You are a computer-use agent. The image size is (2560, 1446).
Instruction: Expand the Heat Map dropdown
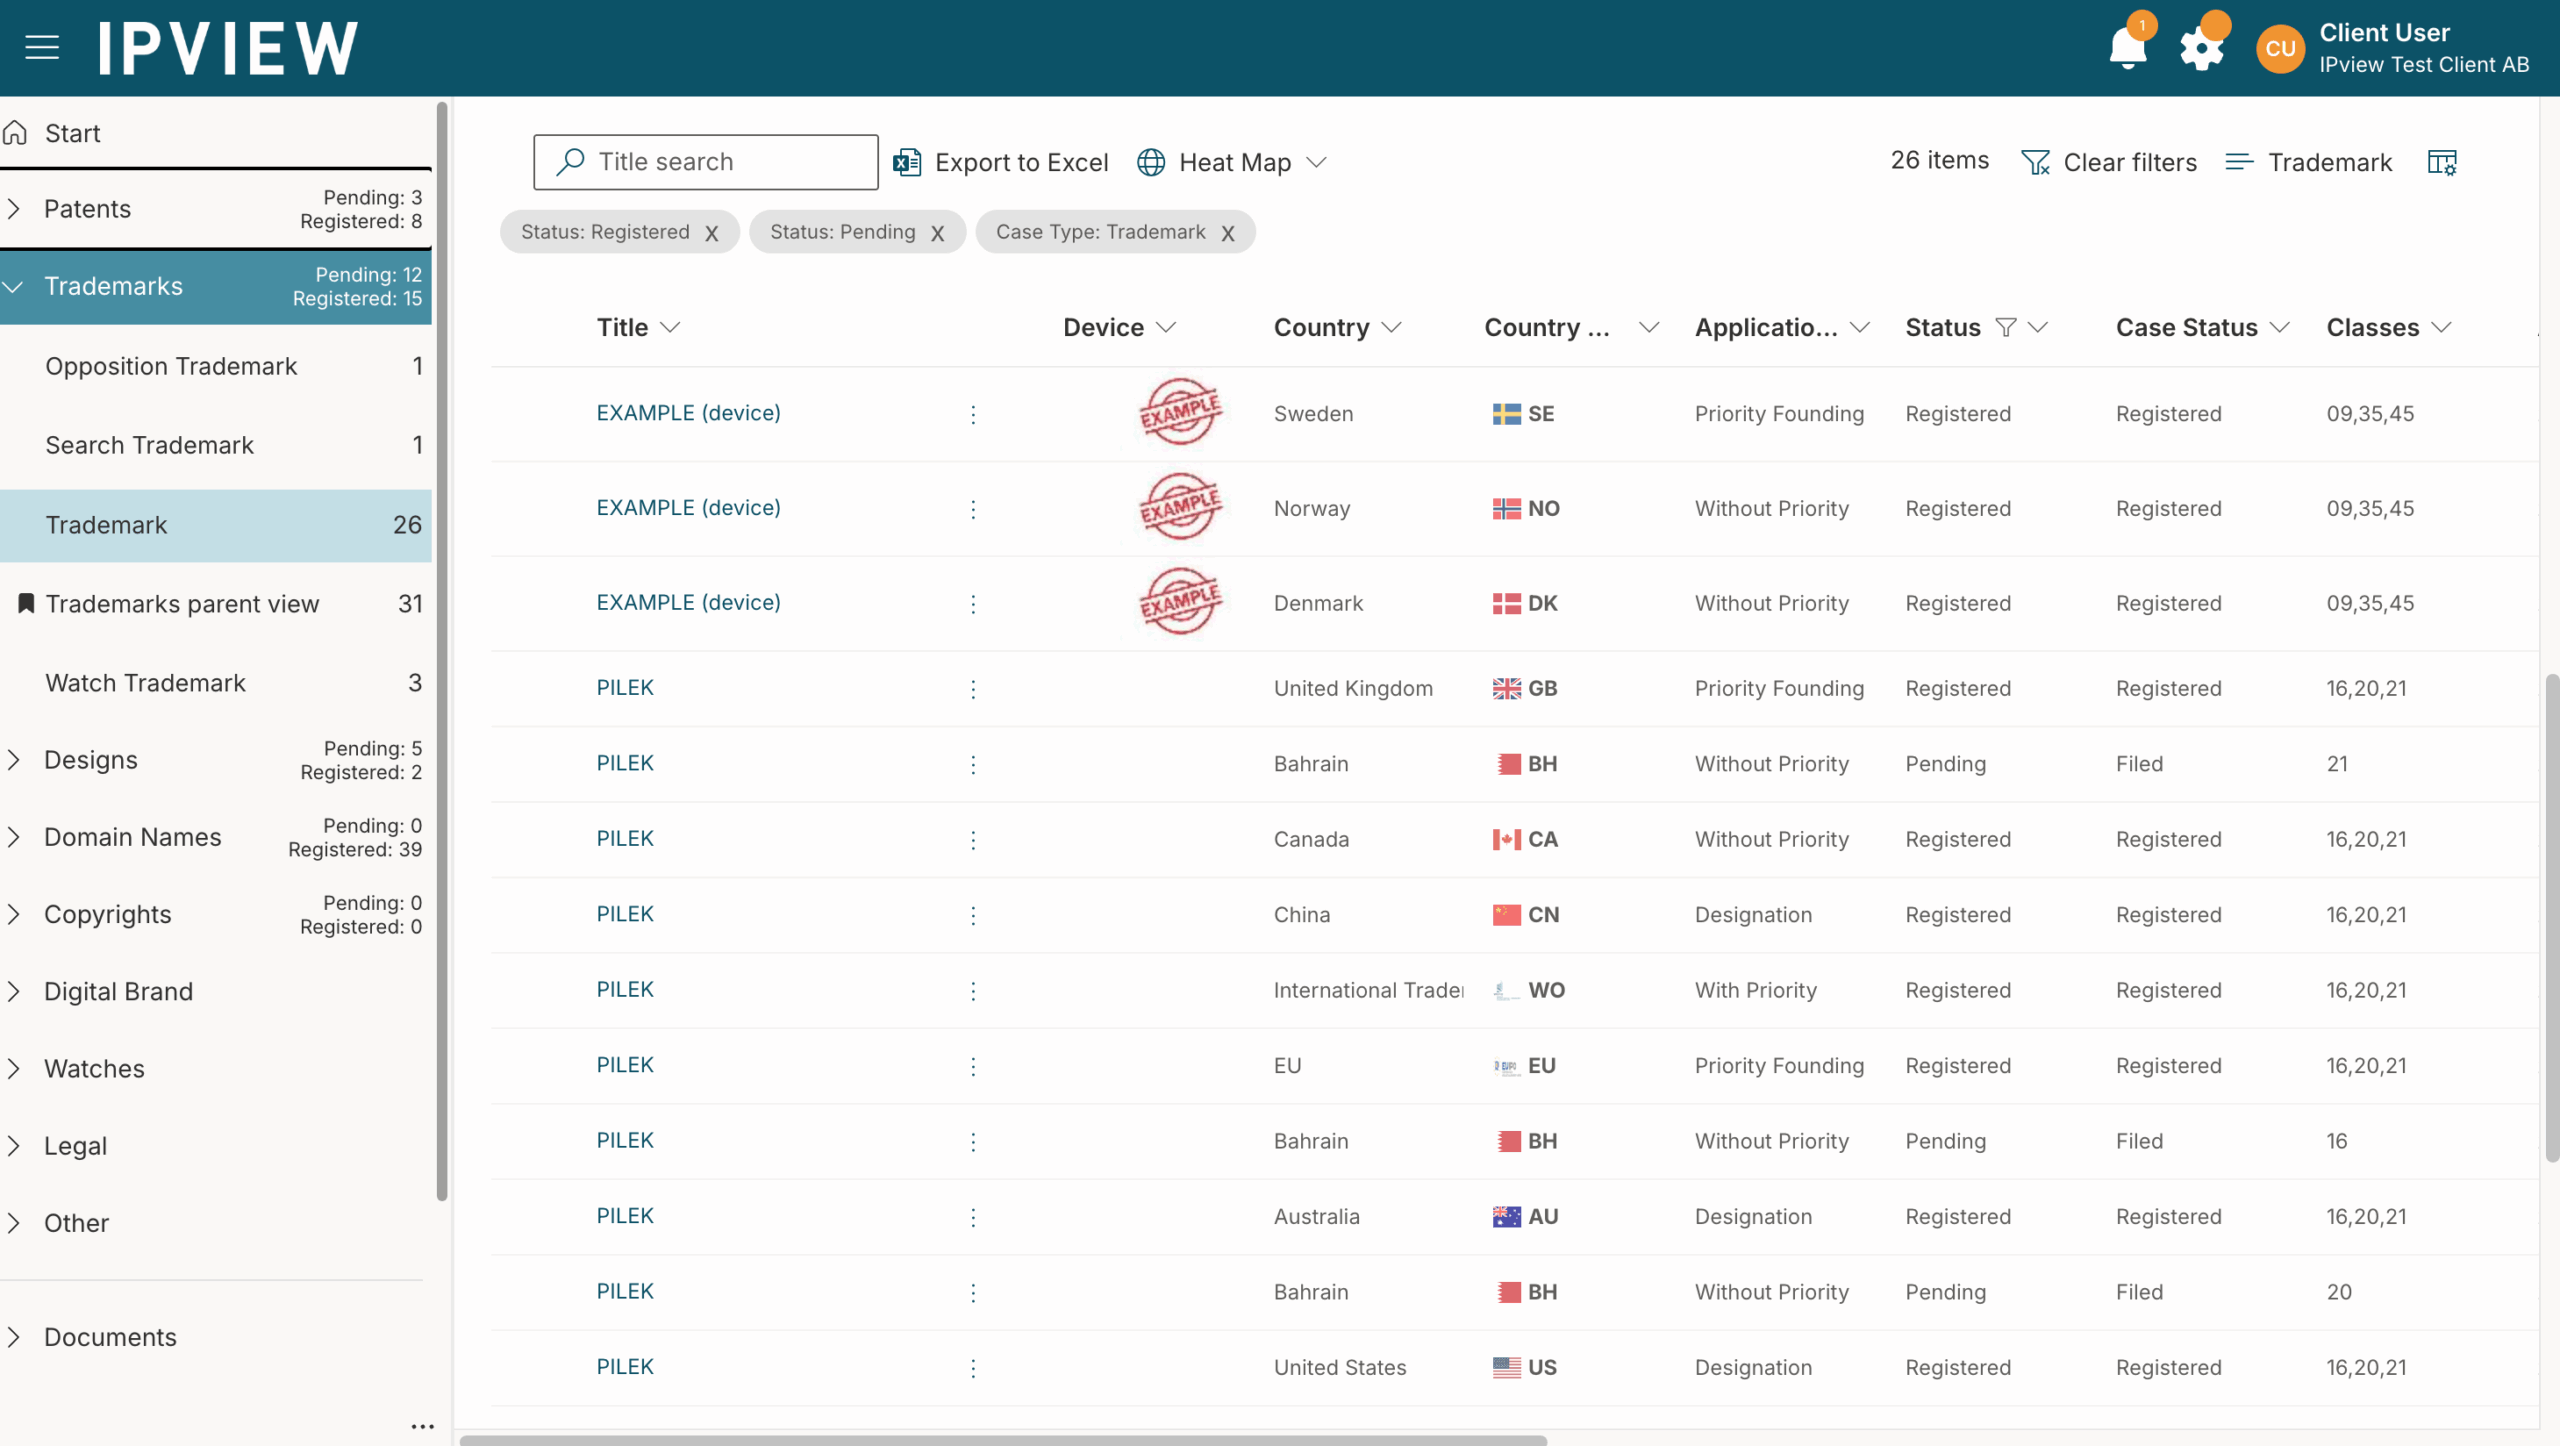(x=1316, y=162)
